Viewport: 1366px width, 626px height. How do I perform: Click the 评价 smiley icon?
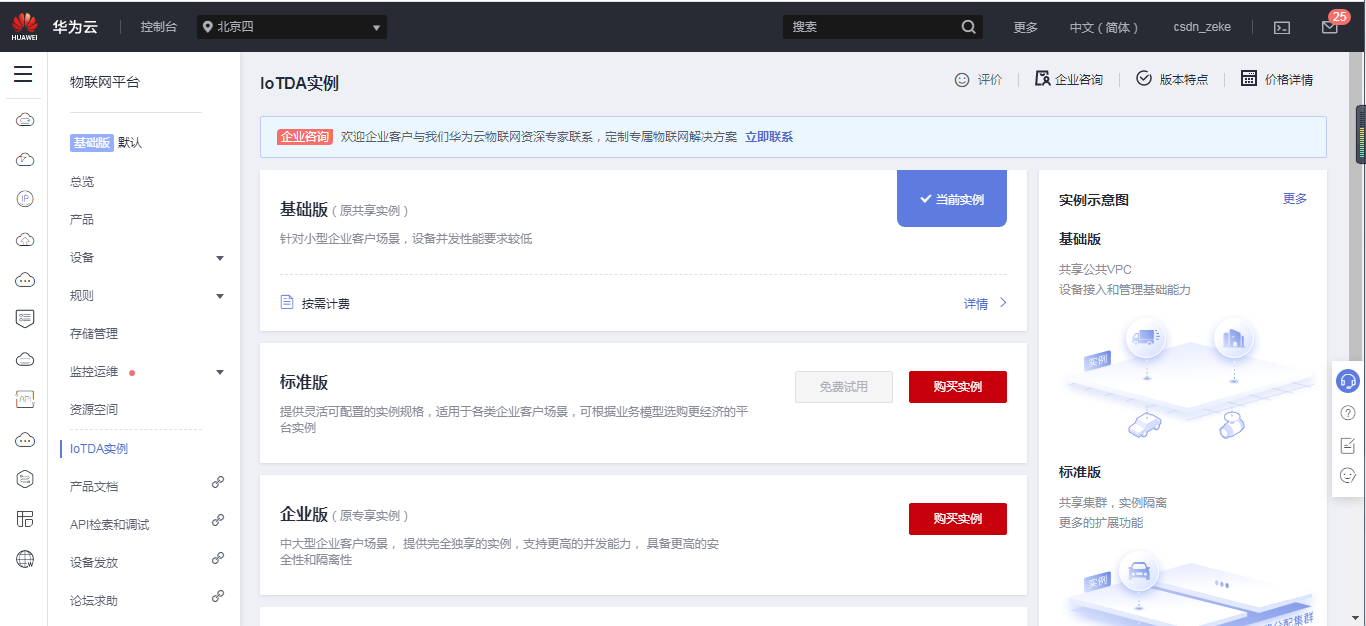click(x=962, y=79)
